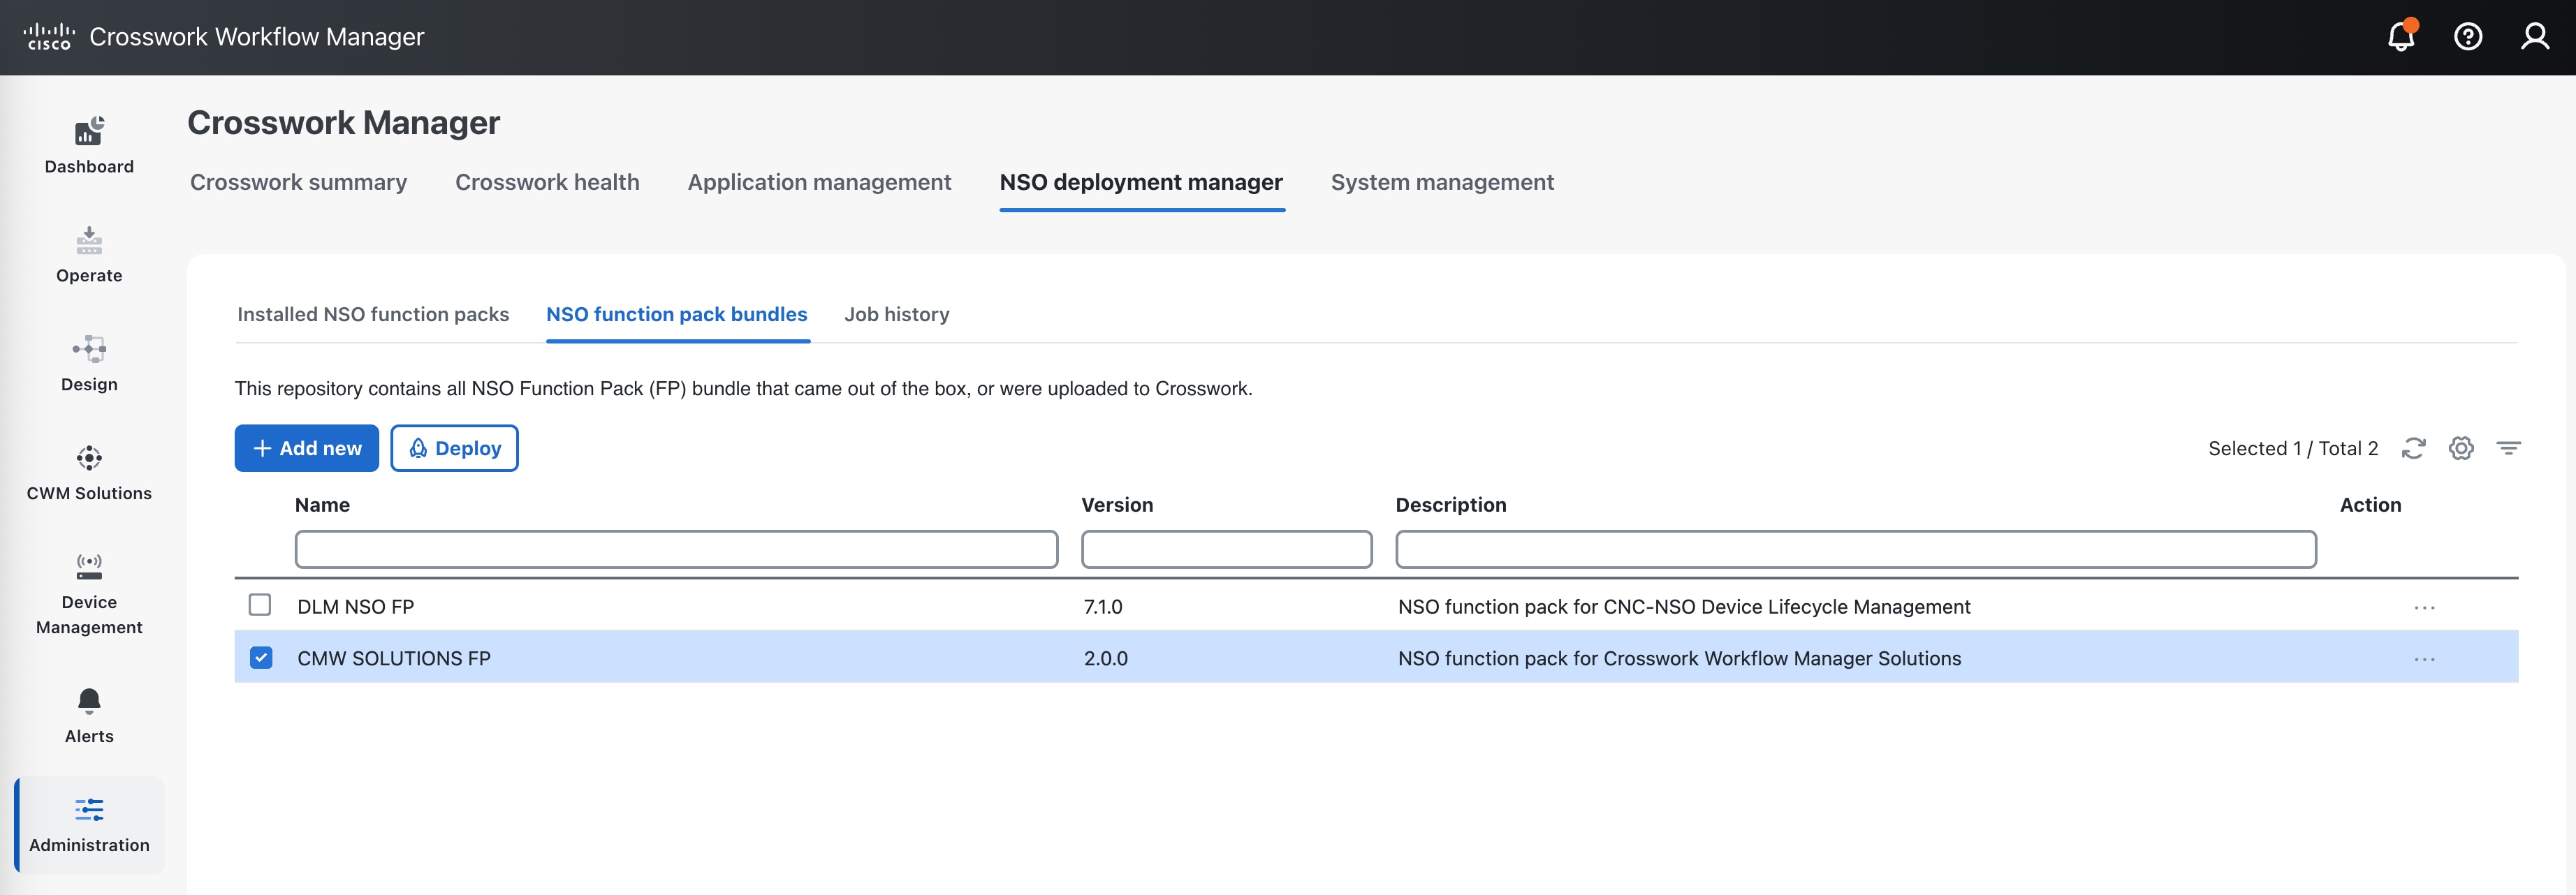This screenshot has height=895, width=2576.
Task: Click version 2.0.0 cell
Action: (x=1106, y=659)
